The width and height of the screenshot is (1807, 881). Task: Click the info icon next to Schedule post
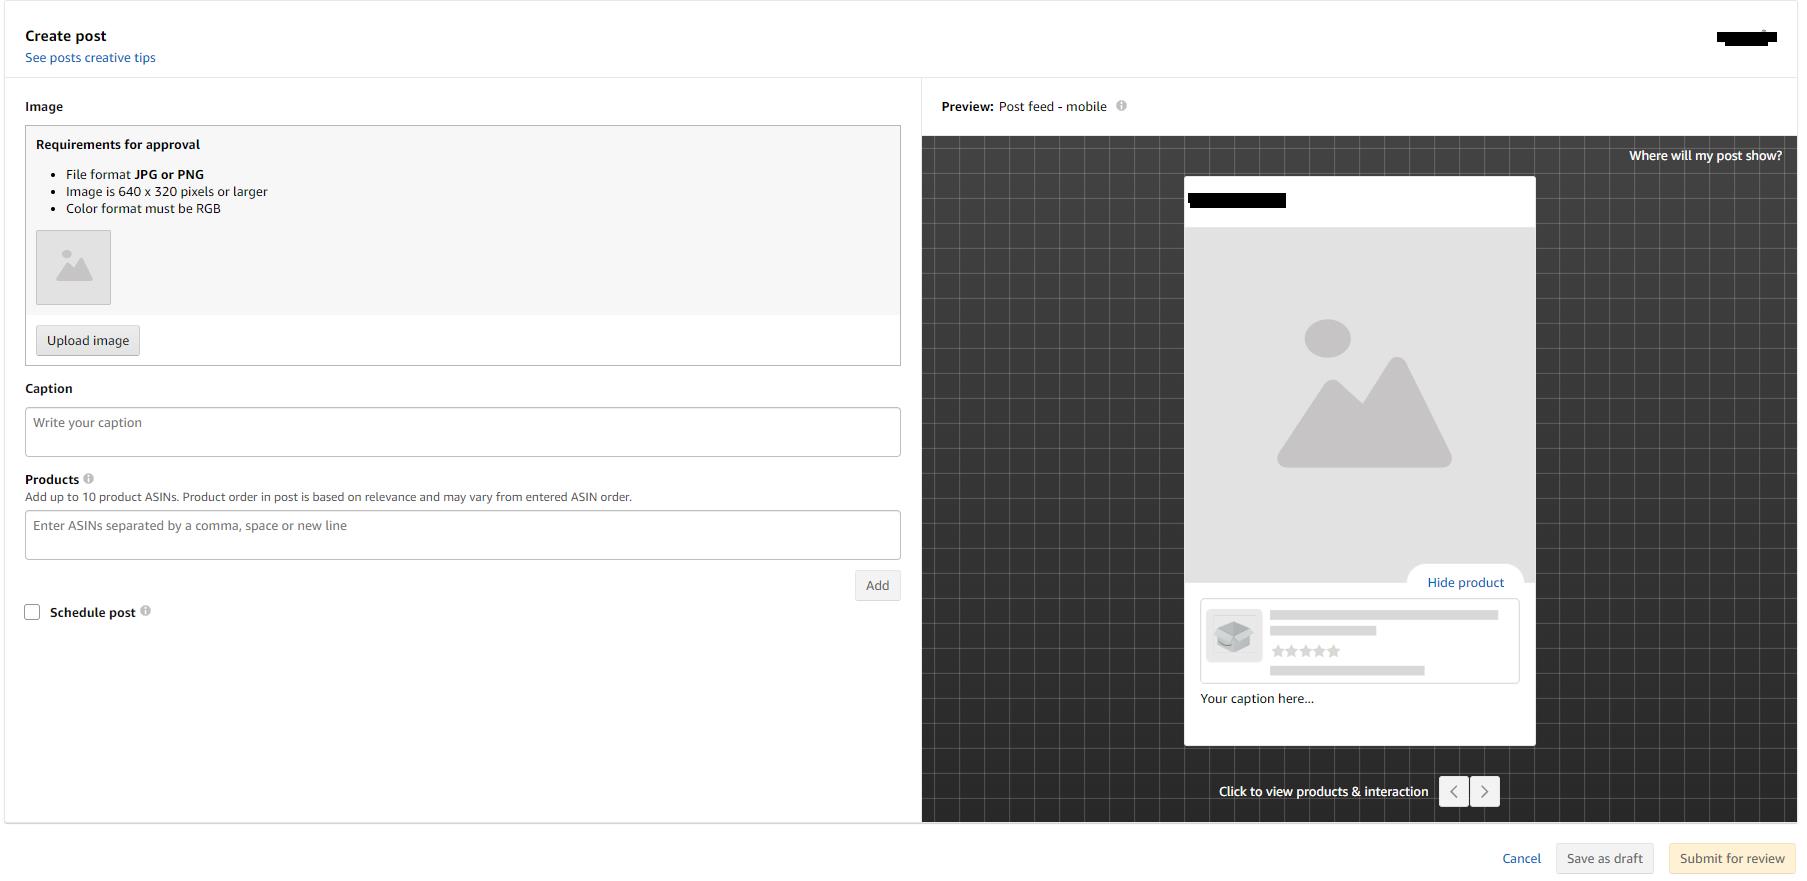[x=146, y=611]
